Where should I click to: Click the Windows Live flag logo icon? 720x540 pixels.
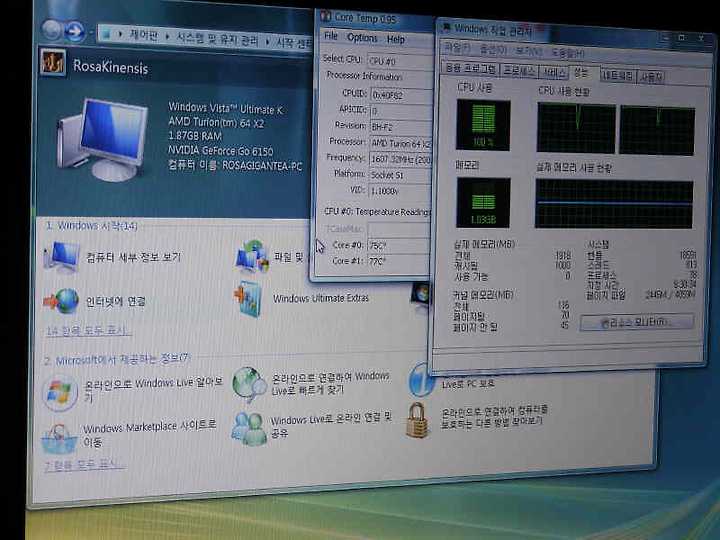pyautogui.click(x=60, y=394)
